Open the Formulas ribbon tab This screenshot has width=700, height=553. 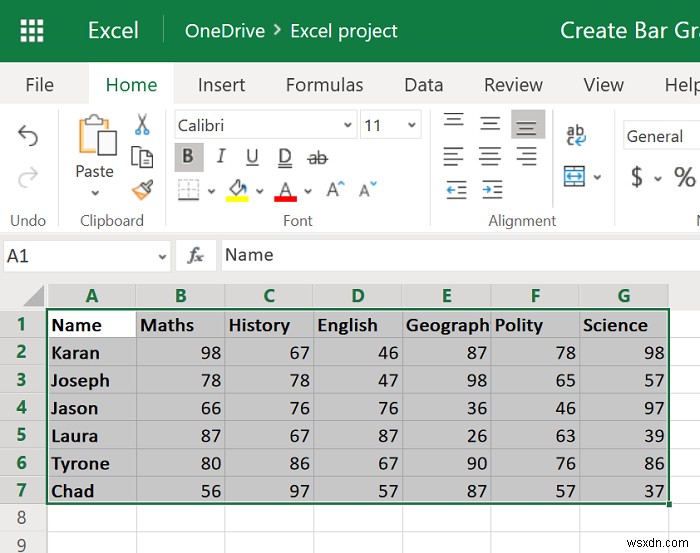[x=325, y=85]
